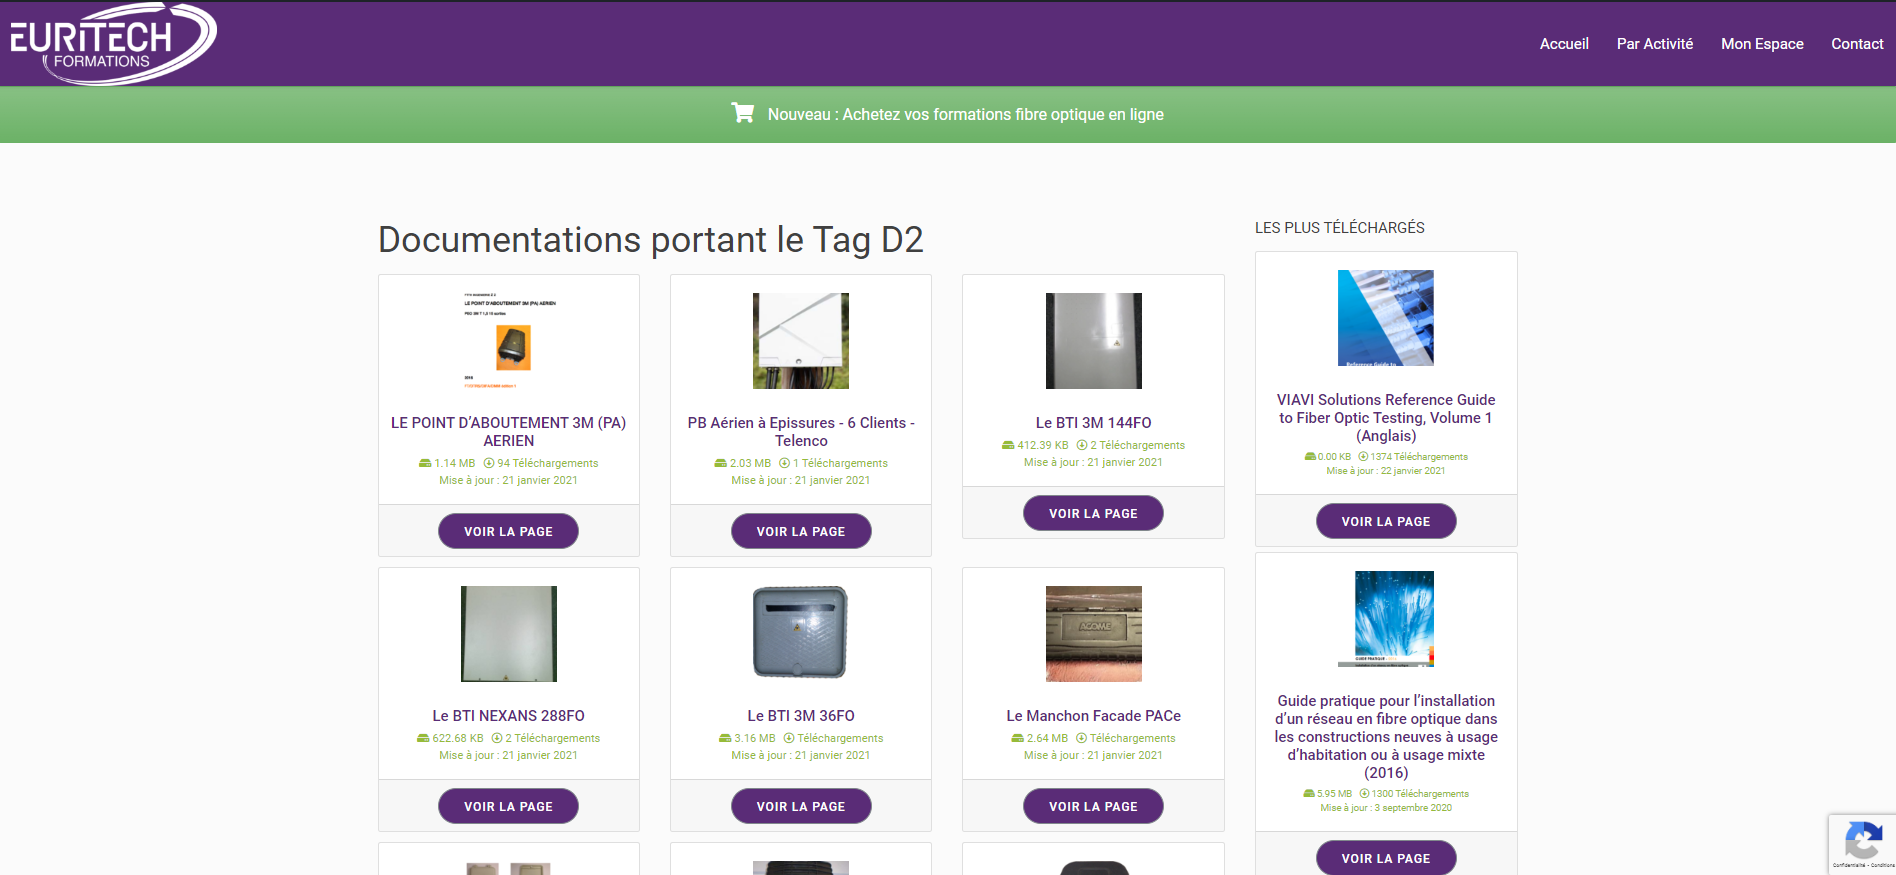
Task: Click the file size icon beside 5.95 MB
Action: (x=1309, y=793)
